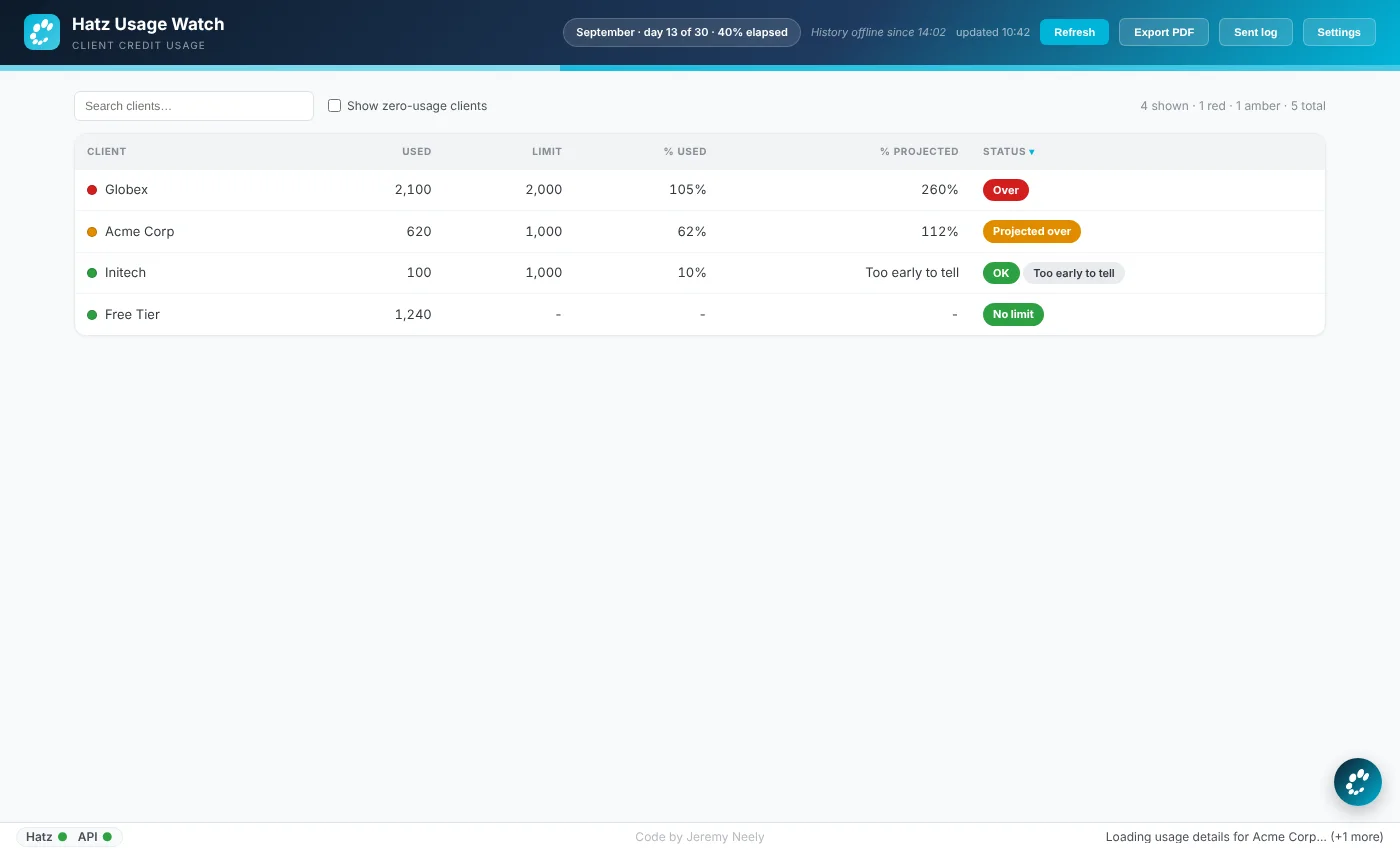The width and height of the screenshot is (1400, 850).
Task: Click the green status dot beside Free Tier
Action: (x=92, y=315)
